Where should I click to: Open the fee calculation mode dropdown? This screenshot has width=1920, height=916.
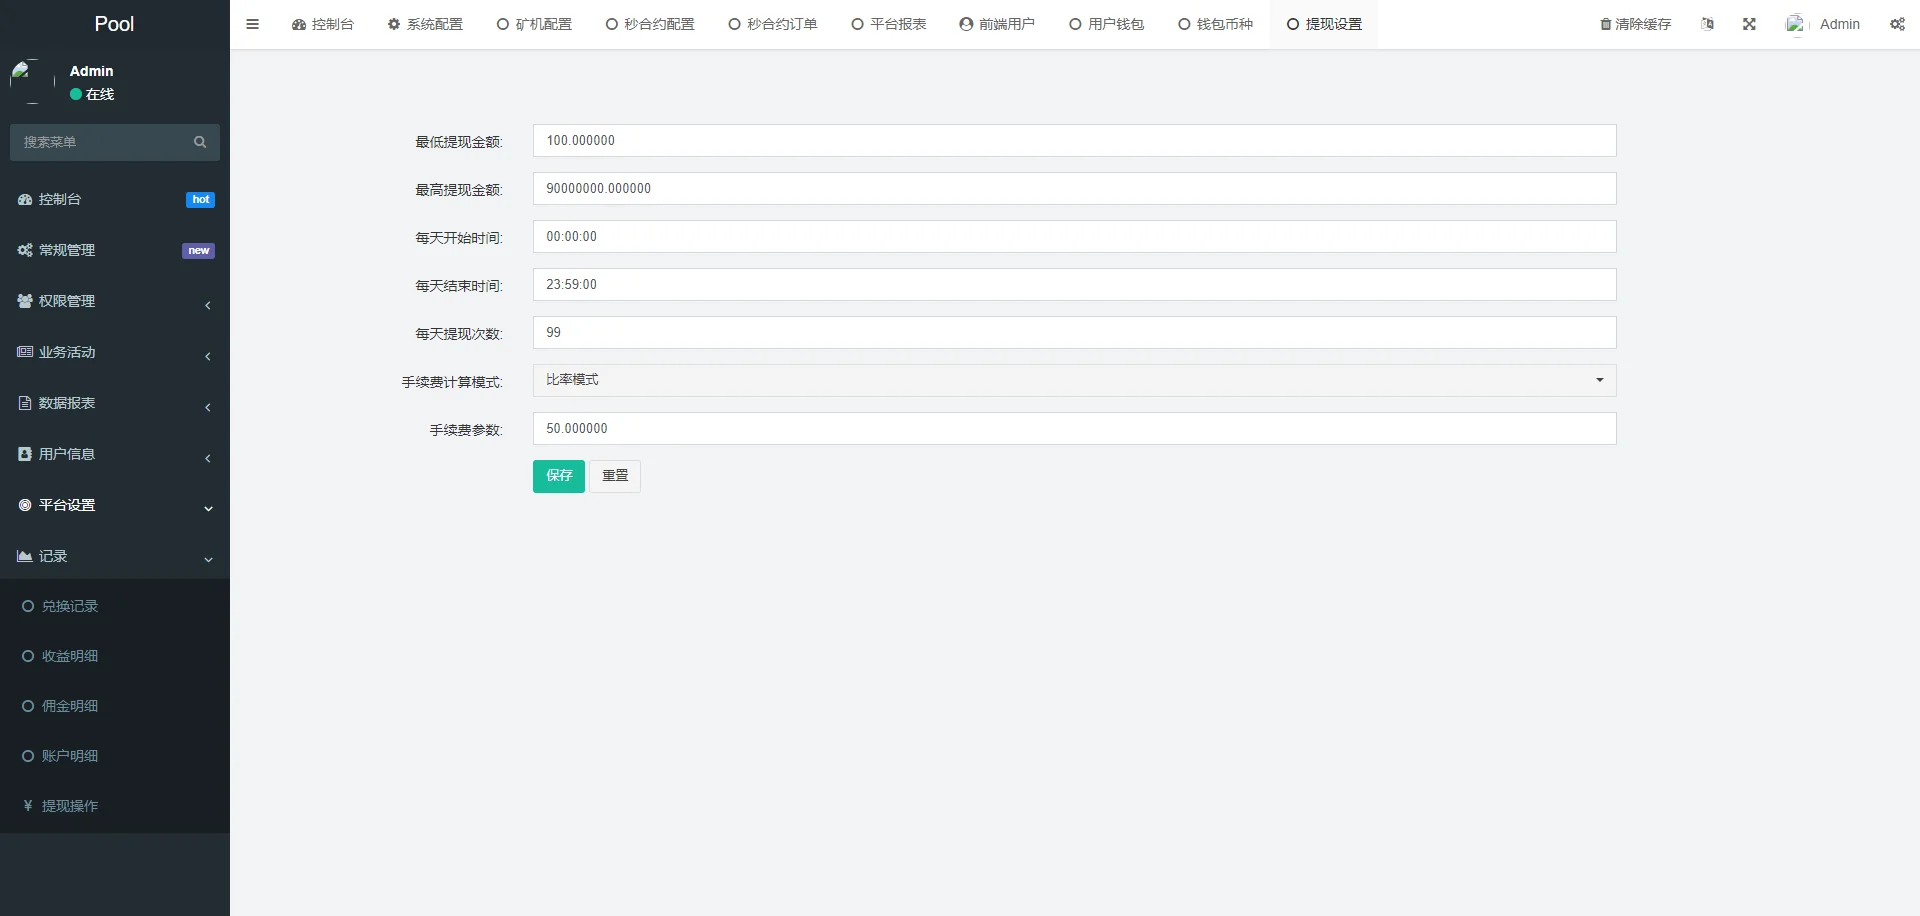pos(1074,380)
